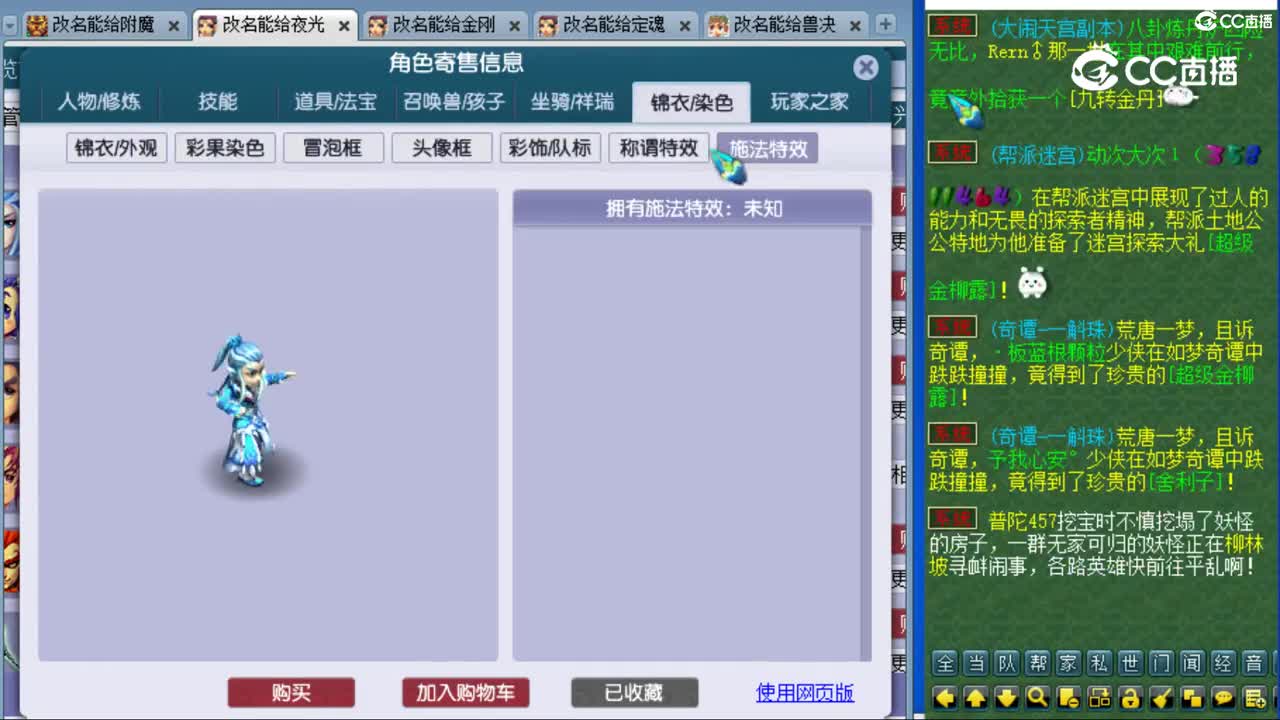Select the 家 chat channel filter
Viewport: 1280px width, 720px height.
click(x=1068, y=663)
